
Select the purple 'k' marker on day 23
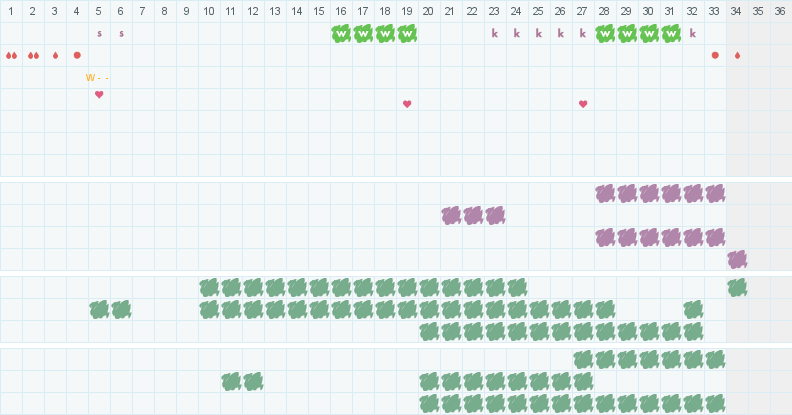495,33
